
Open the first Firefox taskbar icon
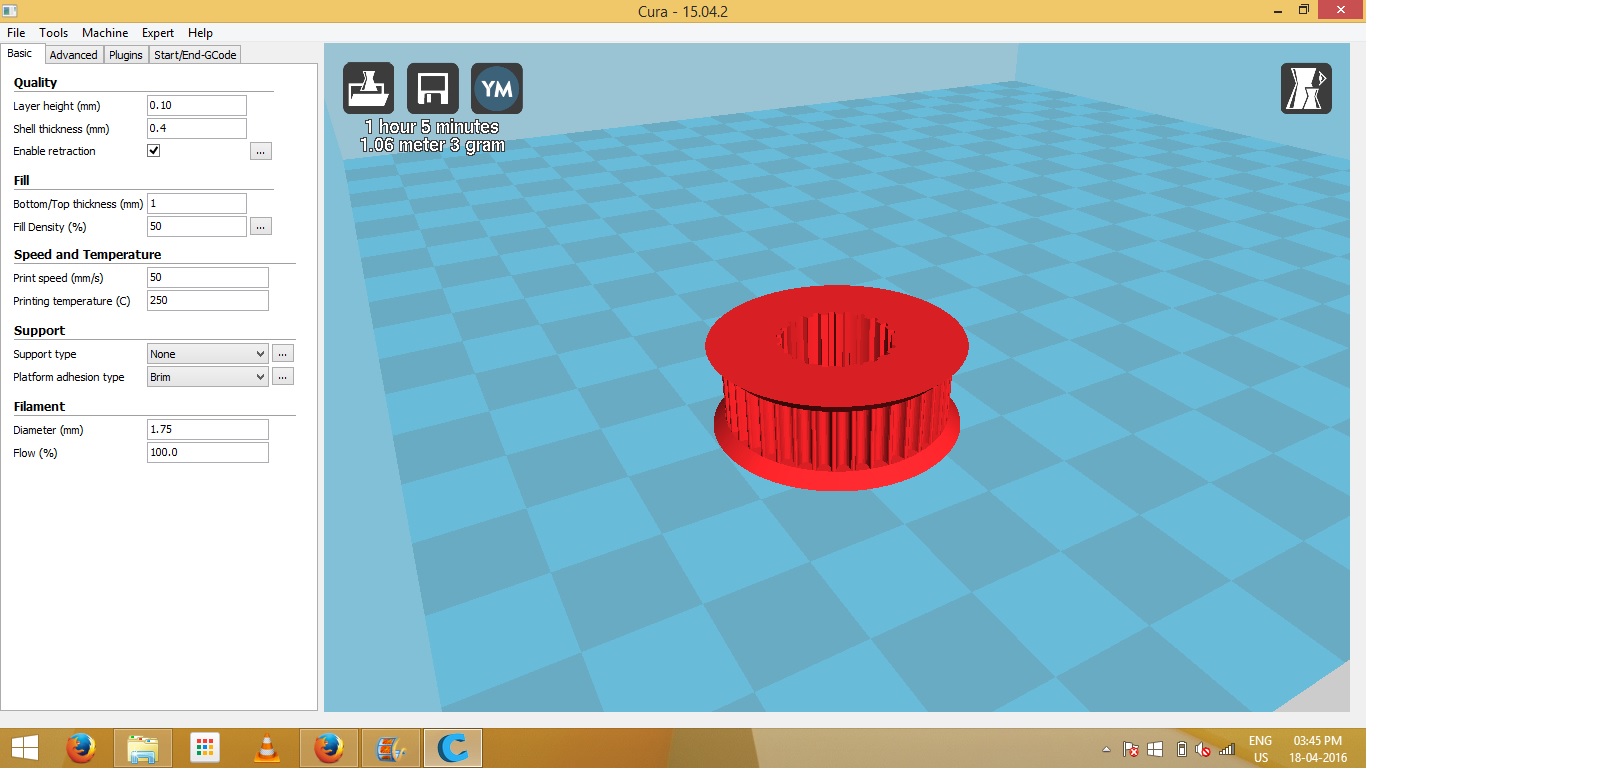click(x=81, y=748)
